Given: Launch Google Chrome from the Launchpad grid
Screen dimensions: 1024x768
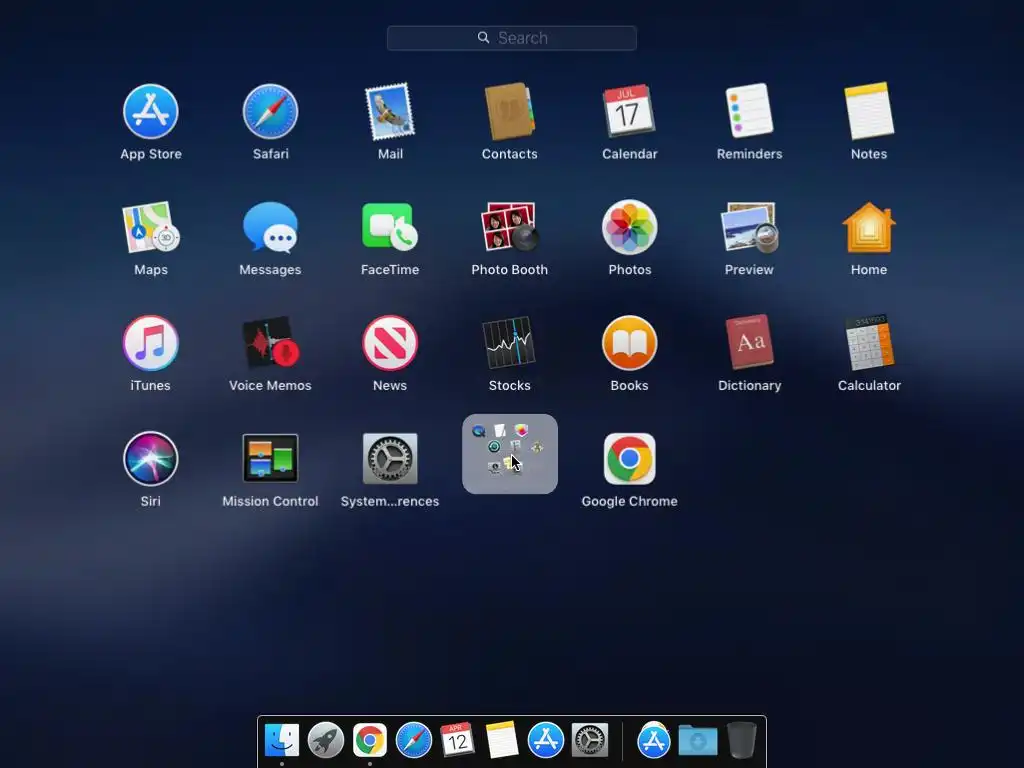Looking at the screenshot, I should coord(629,458).
